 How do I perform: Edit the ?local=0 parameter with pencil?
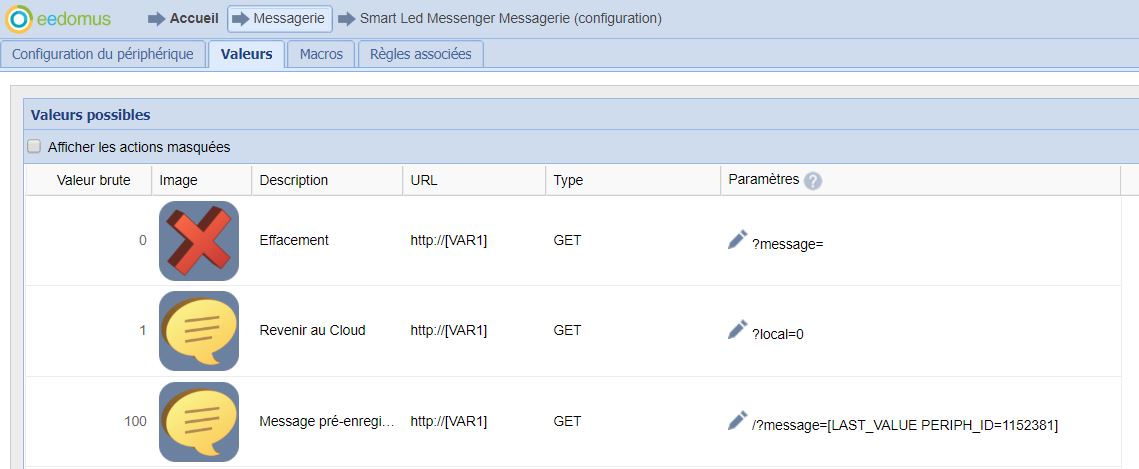click(x=737, y=329)
